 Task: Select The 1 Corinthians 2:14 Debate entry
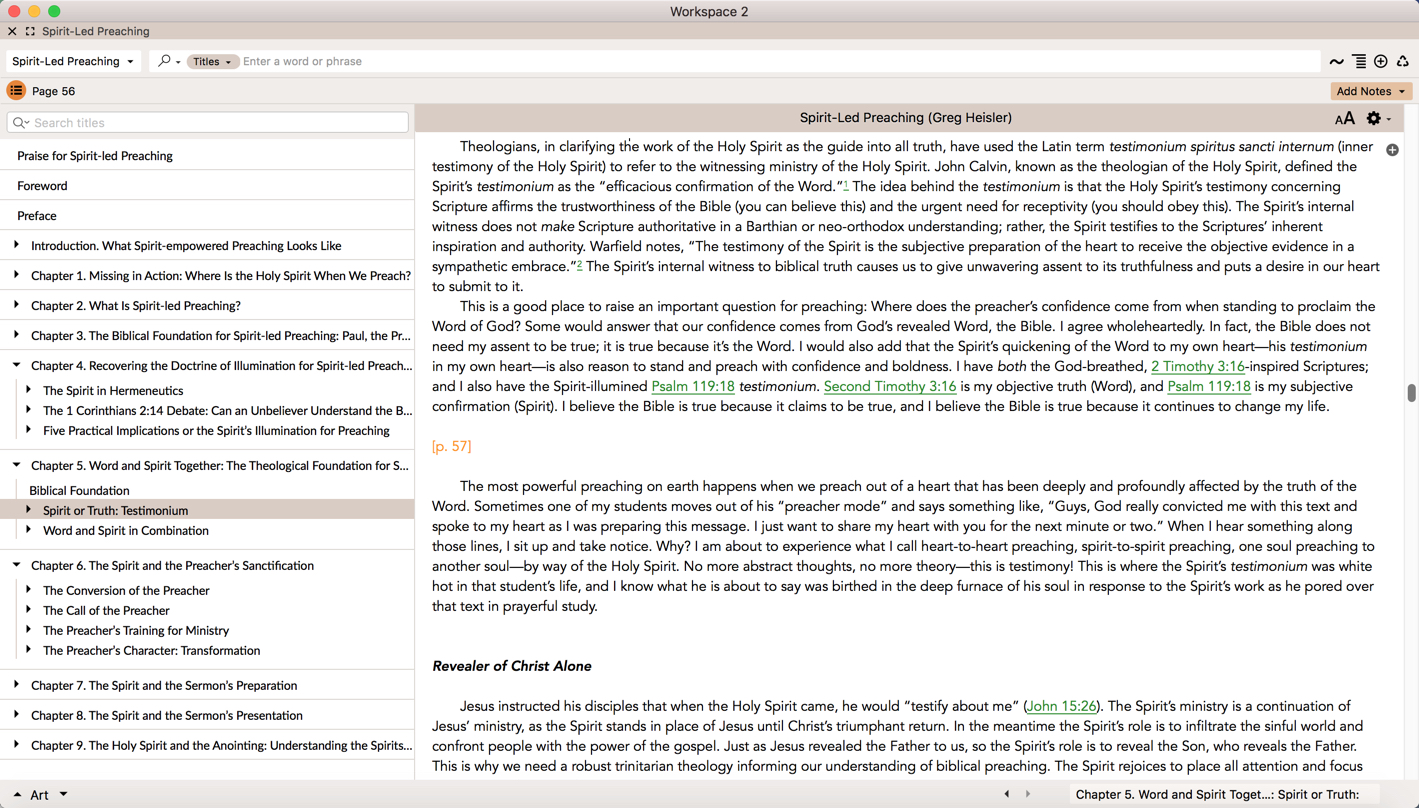click(x=227, y=411)
